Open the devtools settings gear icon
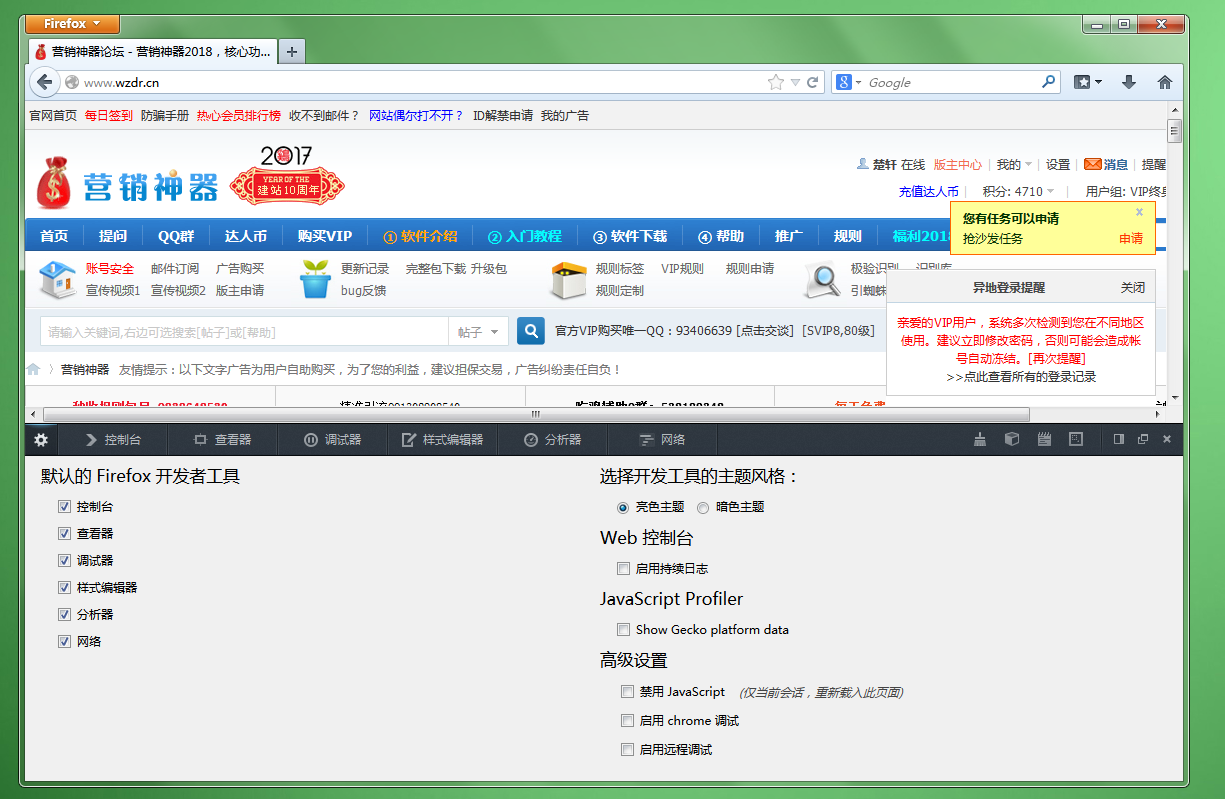 click(41, 439)
